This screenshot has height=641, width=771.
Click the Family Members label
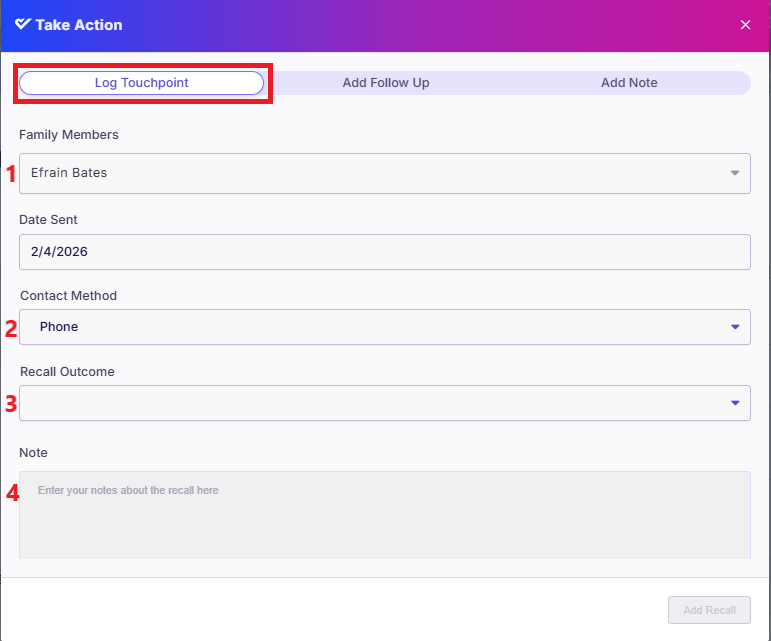point(69,135)
